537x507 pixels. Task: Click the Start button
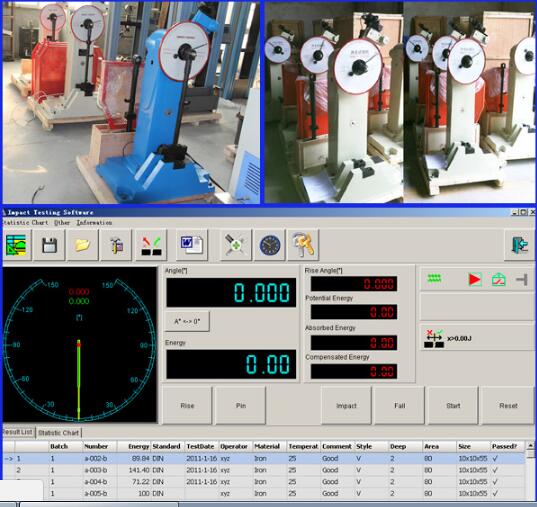tap(453, 406)
